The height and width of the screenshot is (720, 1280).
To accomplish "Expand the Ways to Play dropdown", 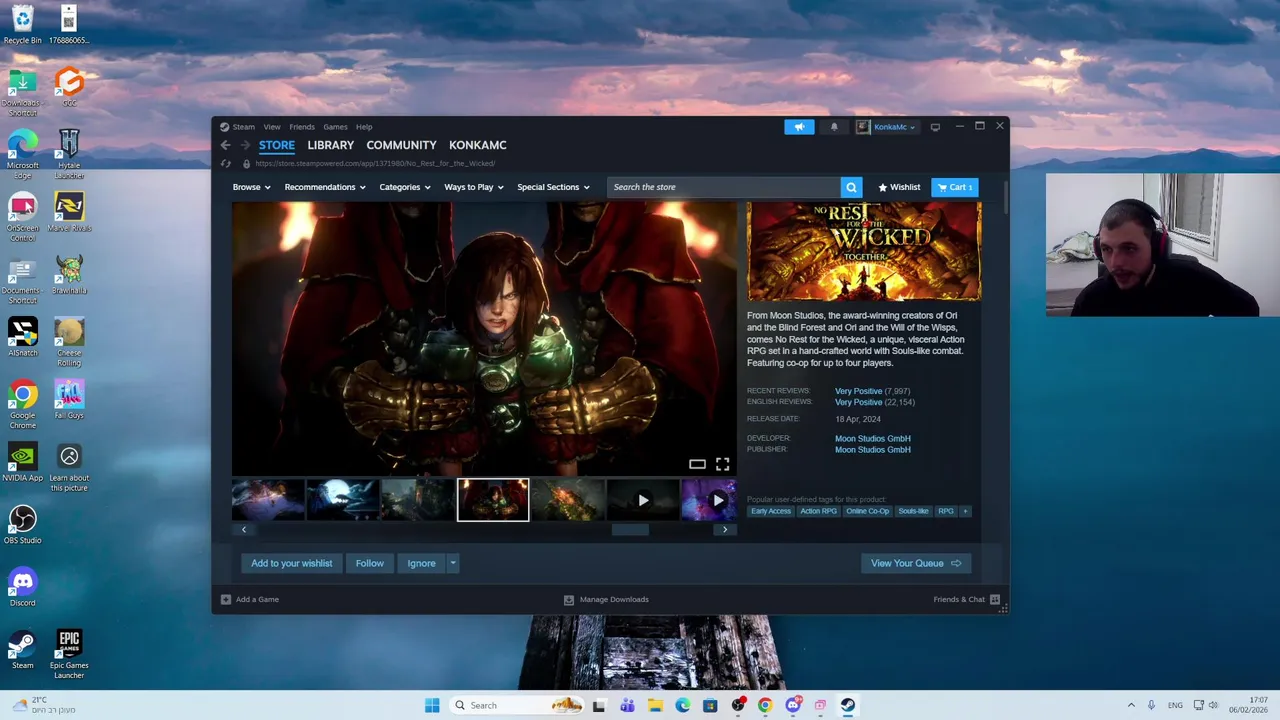I will coord(474,187).
